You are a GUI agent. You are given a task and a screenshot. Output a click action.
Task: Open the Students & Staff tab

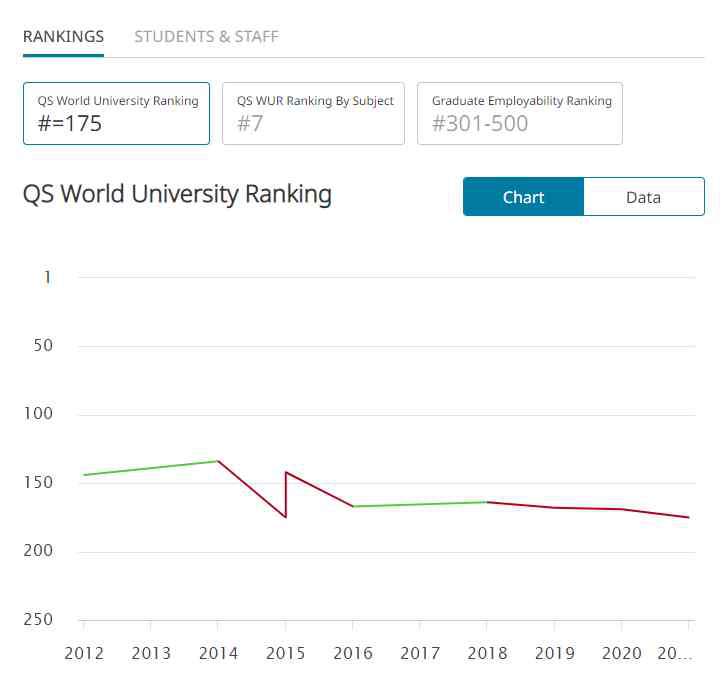pos(207,37)
